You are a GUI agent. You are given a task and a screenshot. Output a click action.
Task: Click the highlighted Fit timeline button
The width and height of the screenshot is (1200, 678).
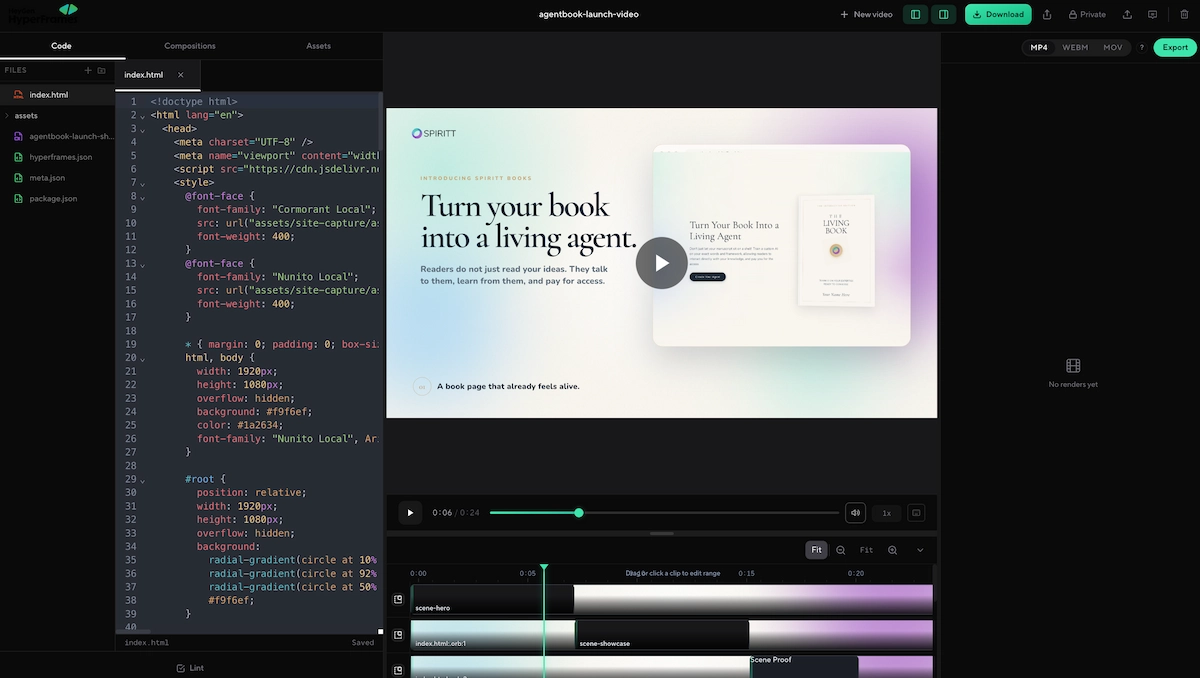(x=817, y=550)
